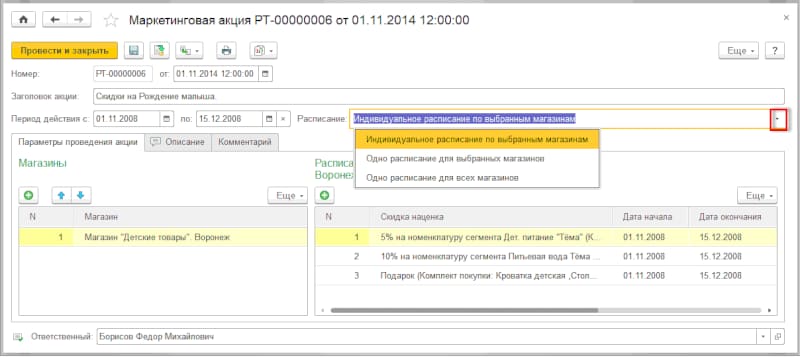The width and height of the screenshot is (800, 360).
Task: Click the Дата начала column header
Action: (651, 217)
